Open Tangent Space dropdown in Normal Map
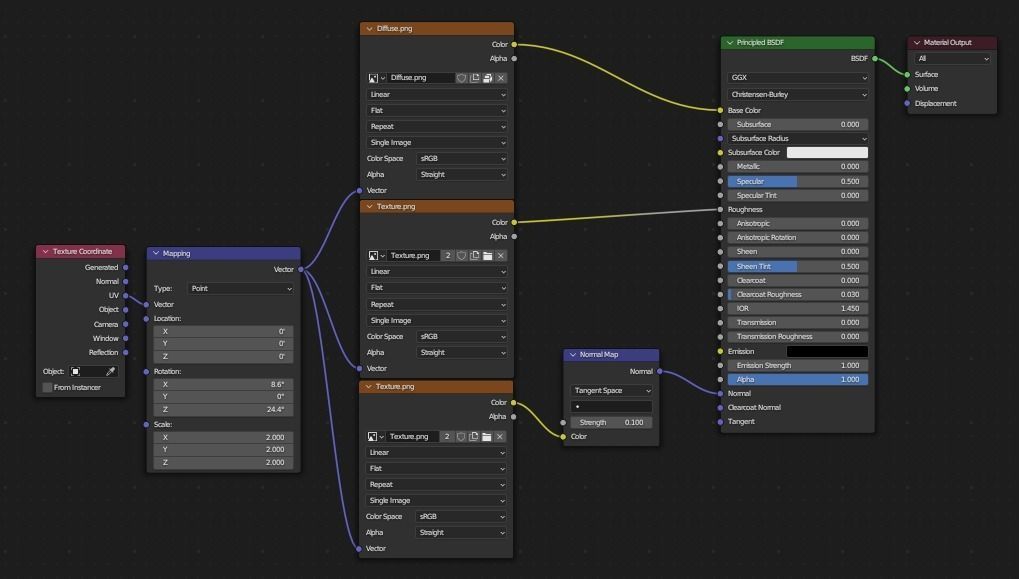 click(x=612, y=391)
